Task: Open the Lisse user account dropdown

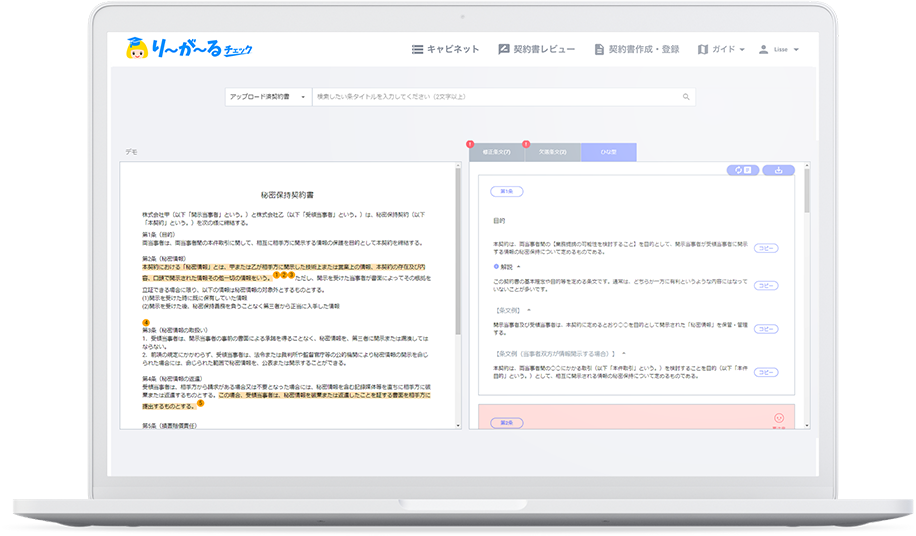Action: 778,50
